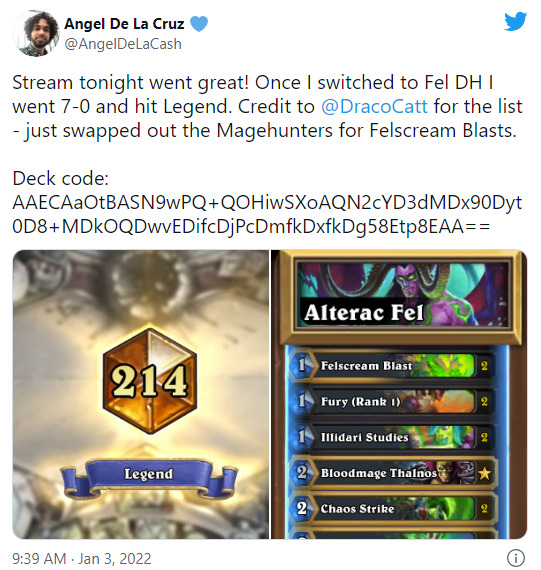The width and height of the screenshot is (541, 570).
Task: Click the Angel De La Cruz display name
Action: pyautogui.click(x=124, y=24)
